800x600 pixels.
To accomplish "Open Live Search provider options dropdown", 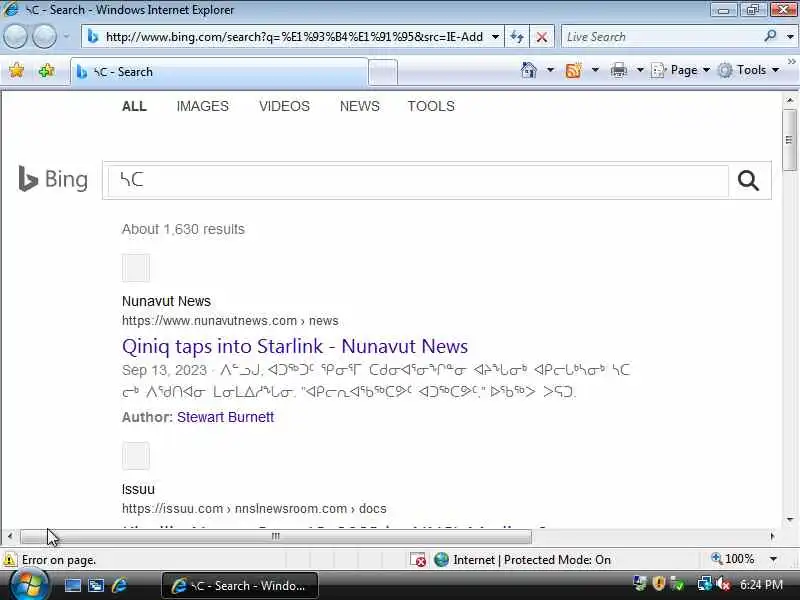I will 790,37.
